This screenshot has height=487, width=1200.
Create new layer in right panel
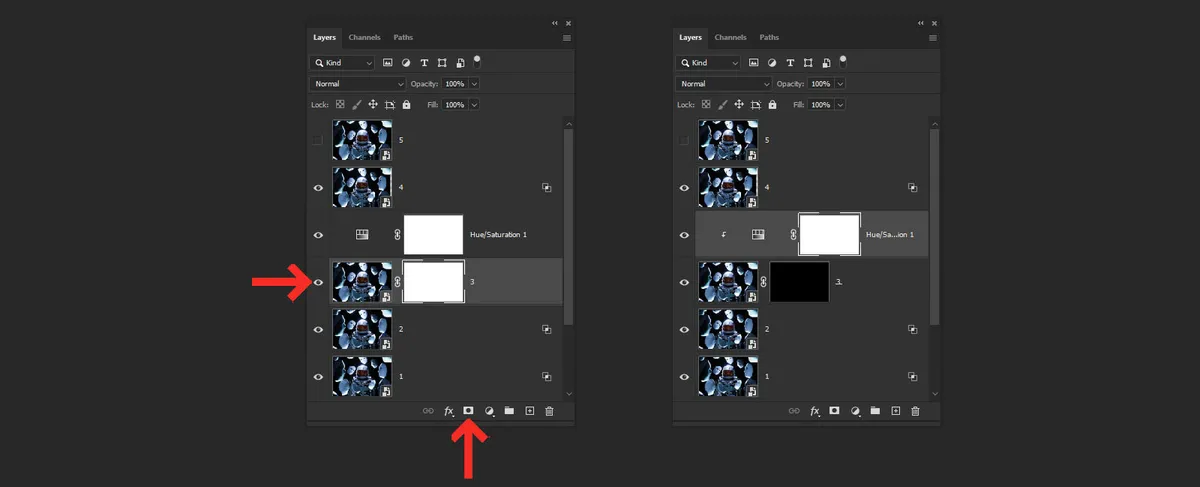[x=896, y=411]
